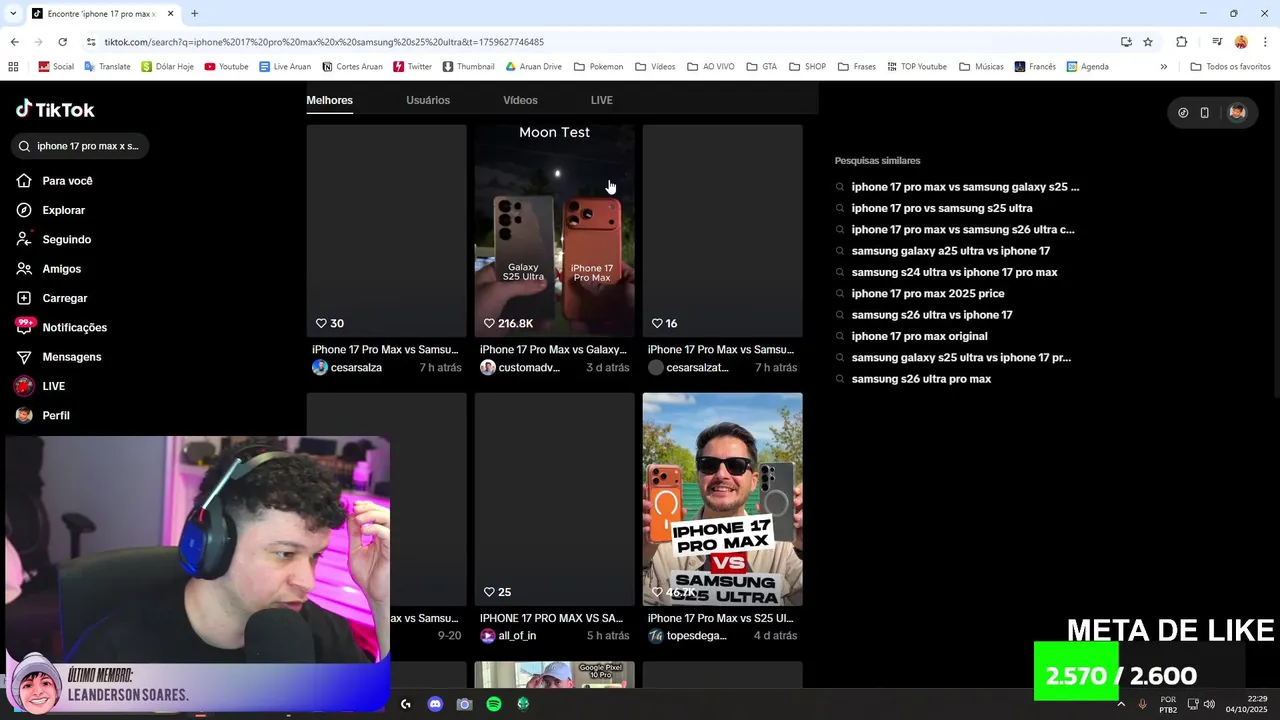Open the Amigos section

pyautogui.click(x=49, y=269)
